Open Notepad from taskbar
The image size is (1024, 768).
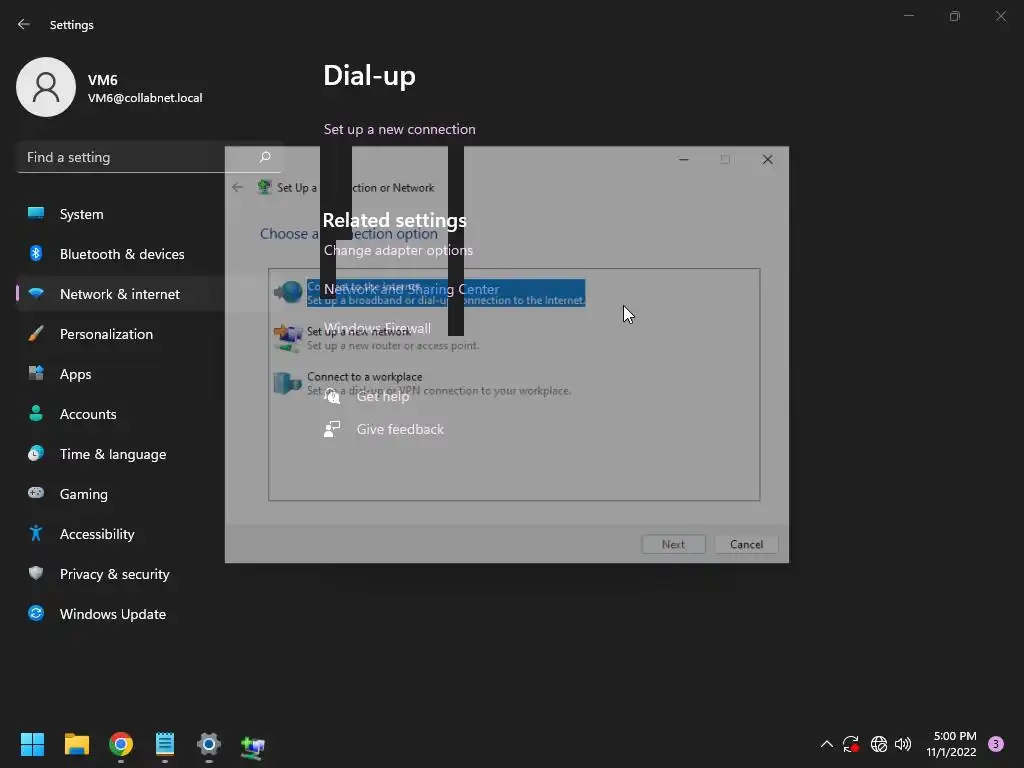pyautogui.click(x=165, y=744)
